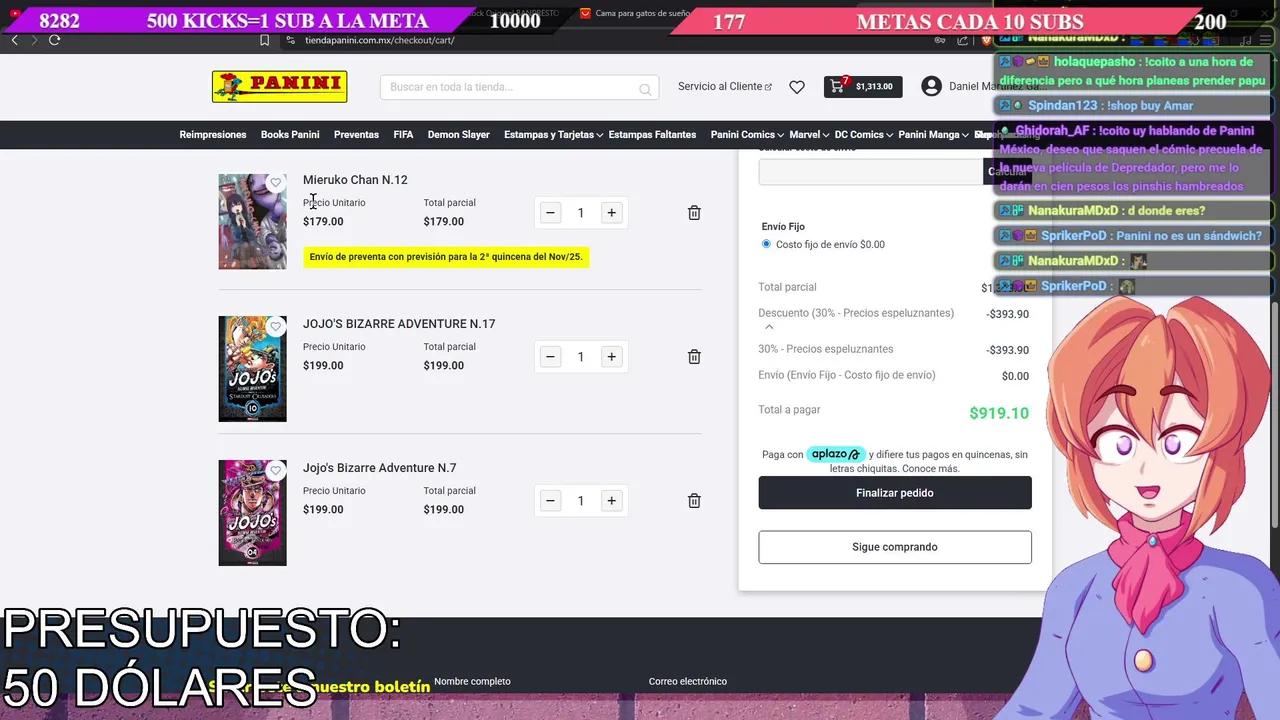Open Mieruko Chan N.12 product title

pyautogui.click(x=355, y=180)
